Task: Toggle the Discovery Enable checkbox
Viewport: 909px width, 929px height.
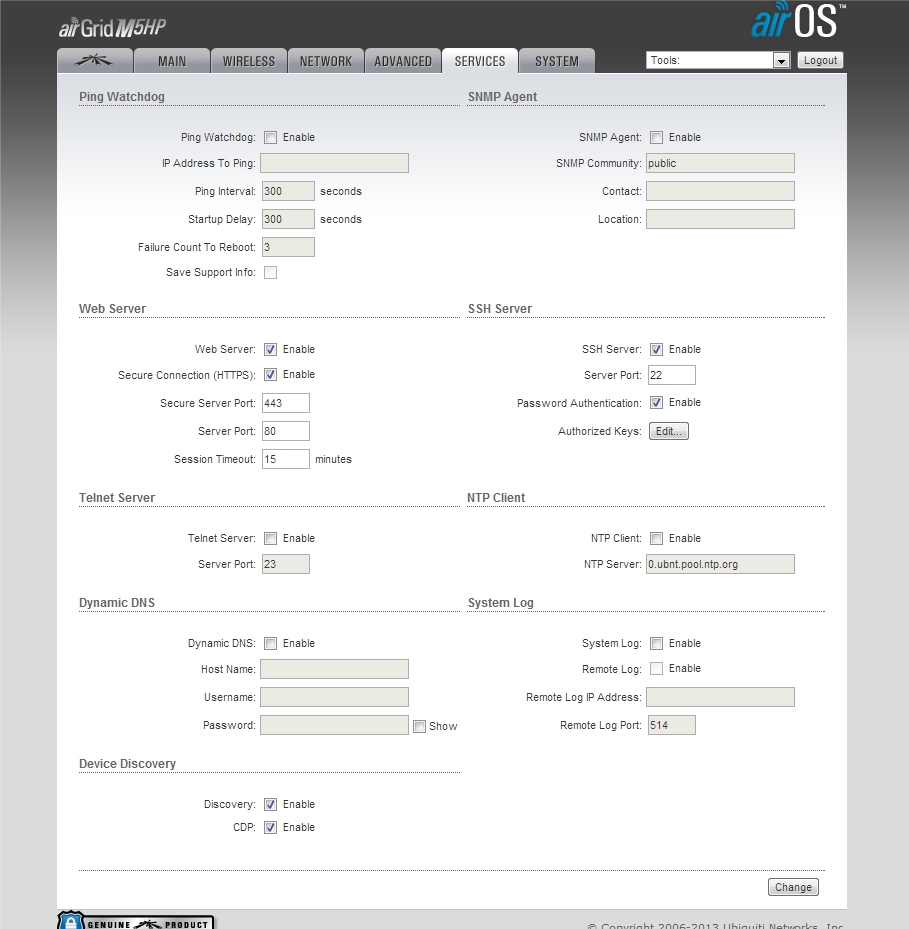Action: tap(270, 805)
